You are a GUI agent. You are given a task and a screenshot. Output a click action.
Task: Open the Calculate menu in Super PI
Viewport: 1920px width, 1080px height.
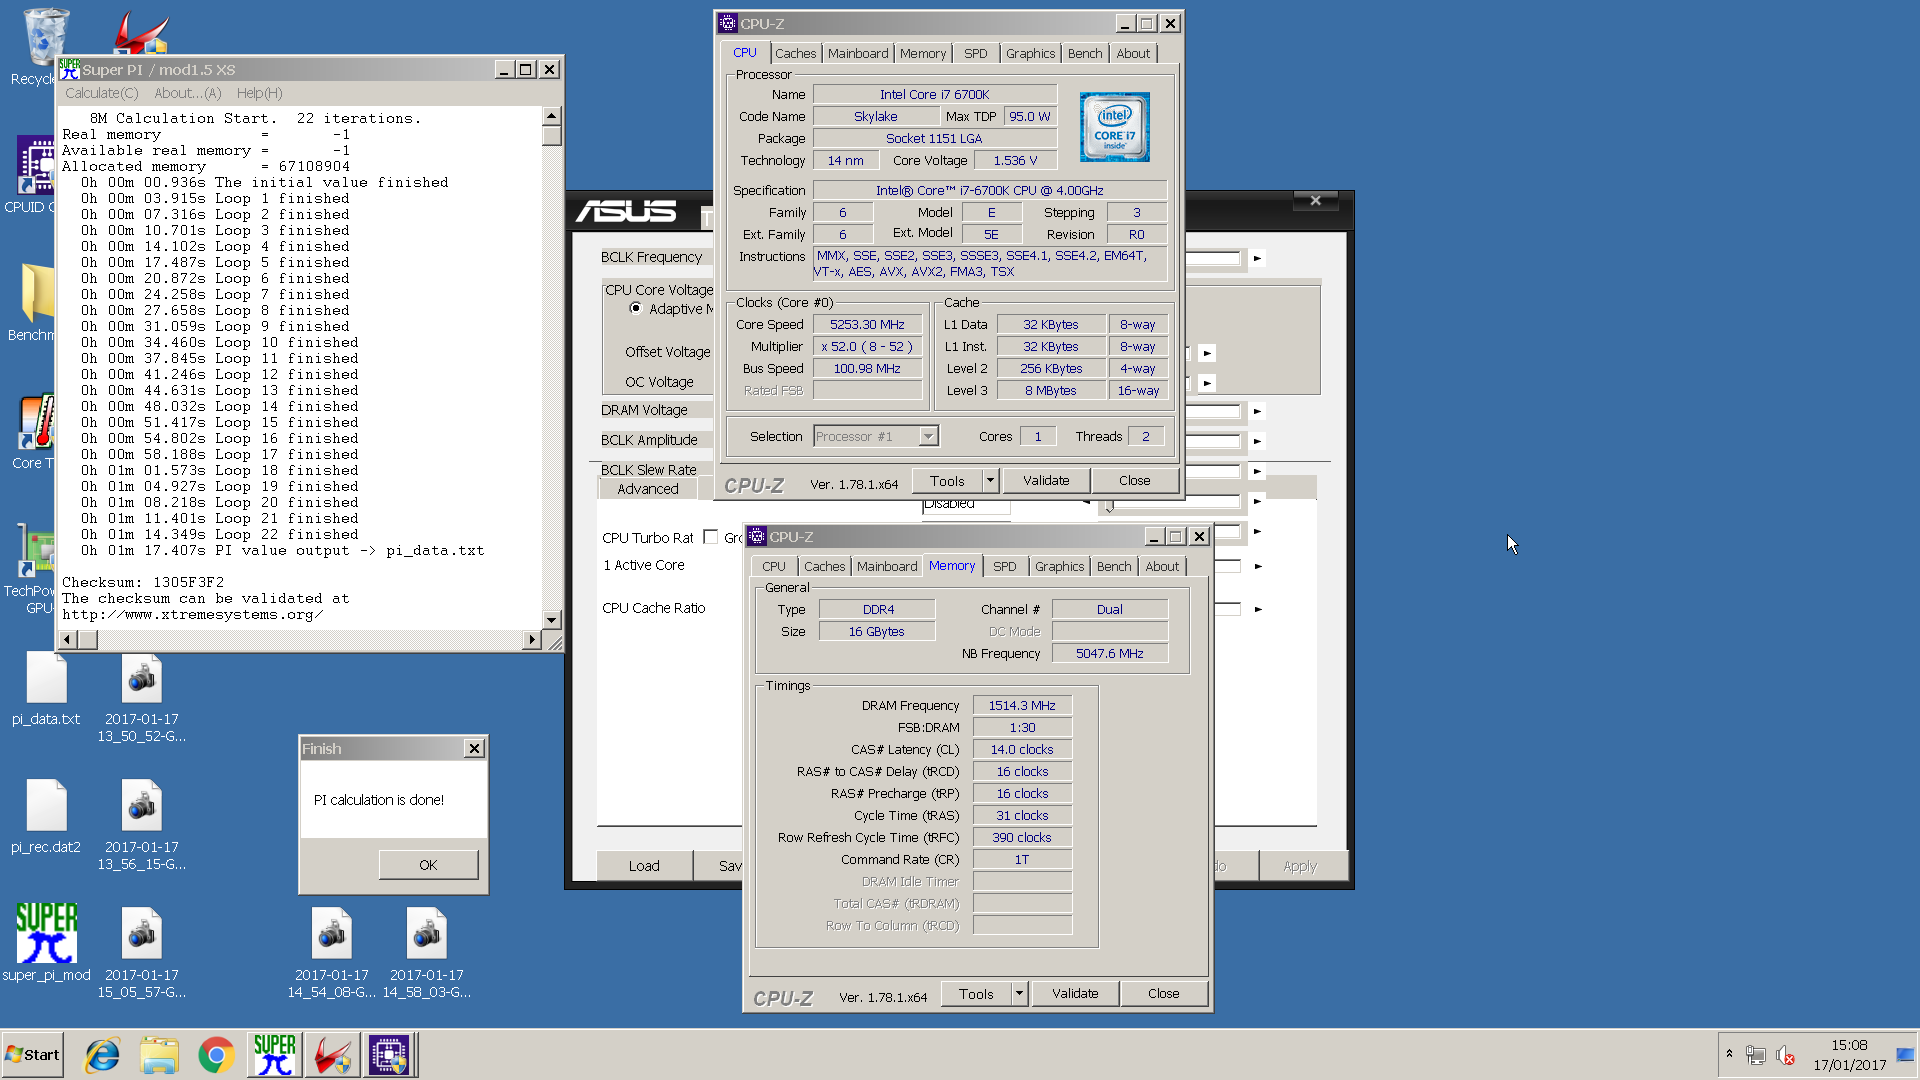101,93
